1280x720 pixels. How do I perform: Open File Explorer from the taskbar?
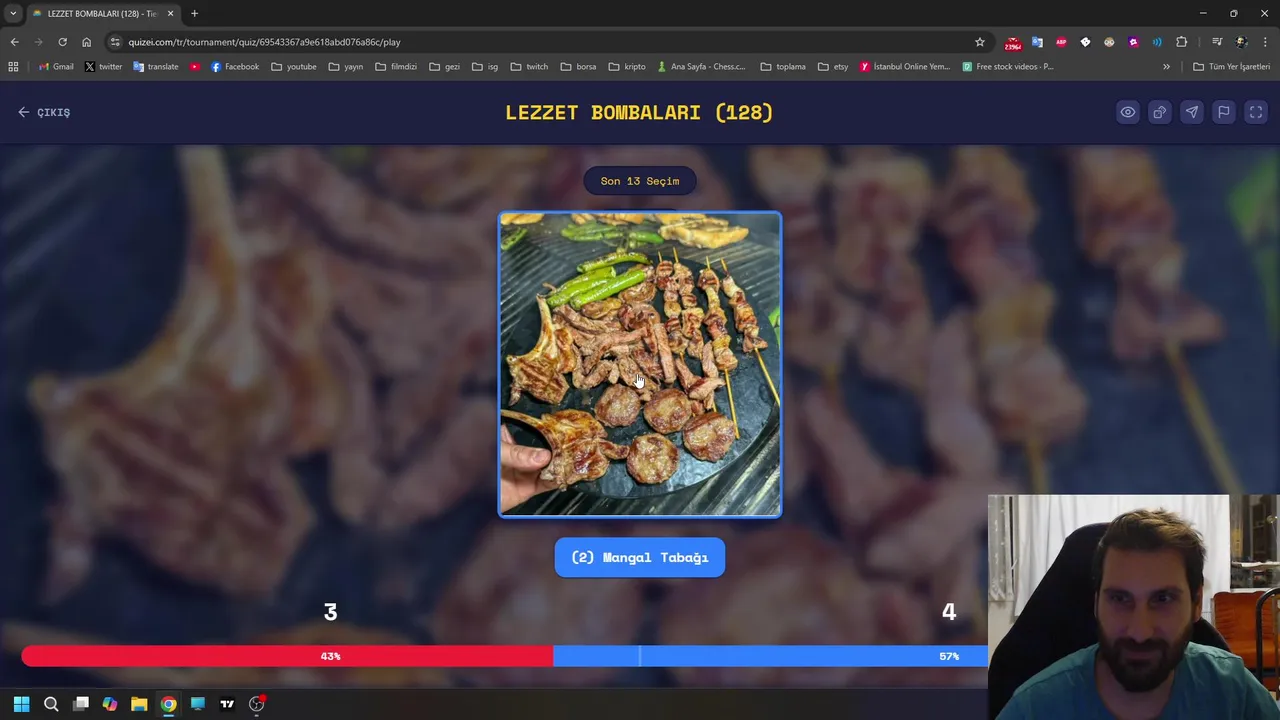[x=139, y=704]
